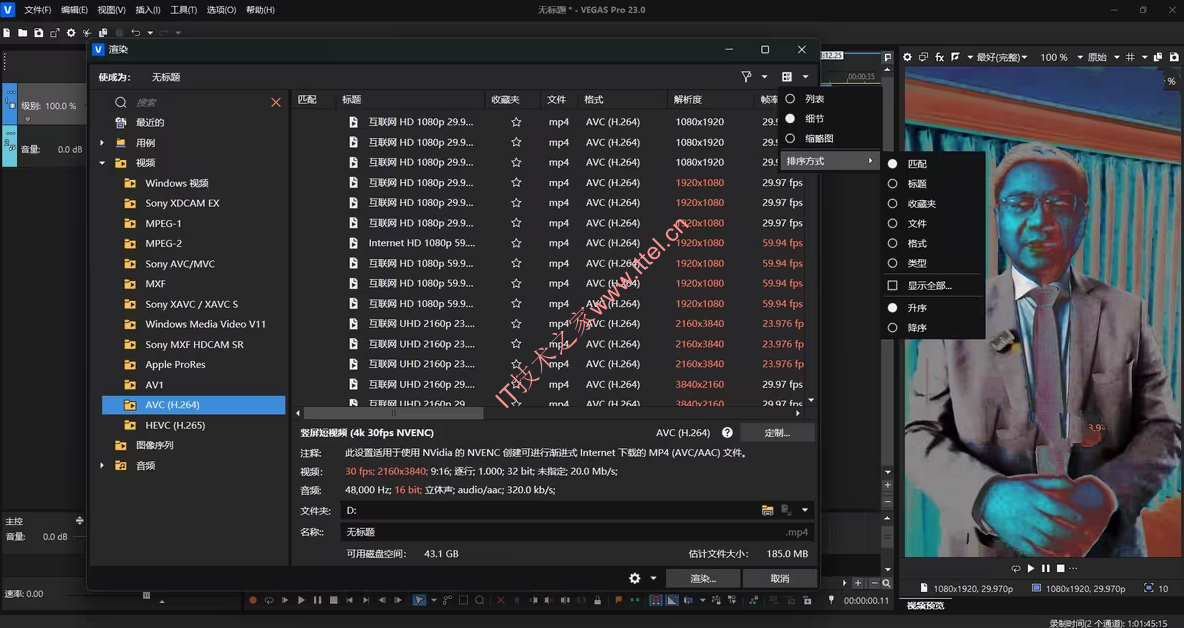
Task: Clear the search with the red X
Action: pyautogui.click(x=276, y=102)
